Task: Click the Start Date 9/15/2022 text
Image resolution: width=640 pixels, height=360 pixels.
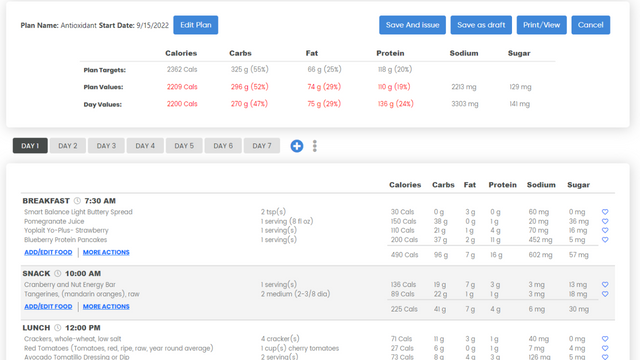Action: pos(134,25)
